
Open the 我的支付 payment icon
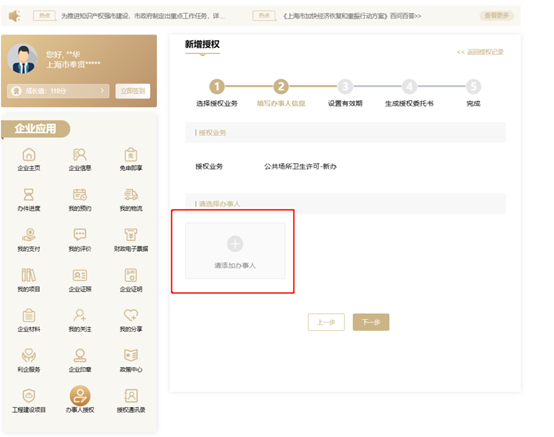(29, 235)
